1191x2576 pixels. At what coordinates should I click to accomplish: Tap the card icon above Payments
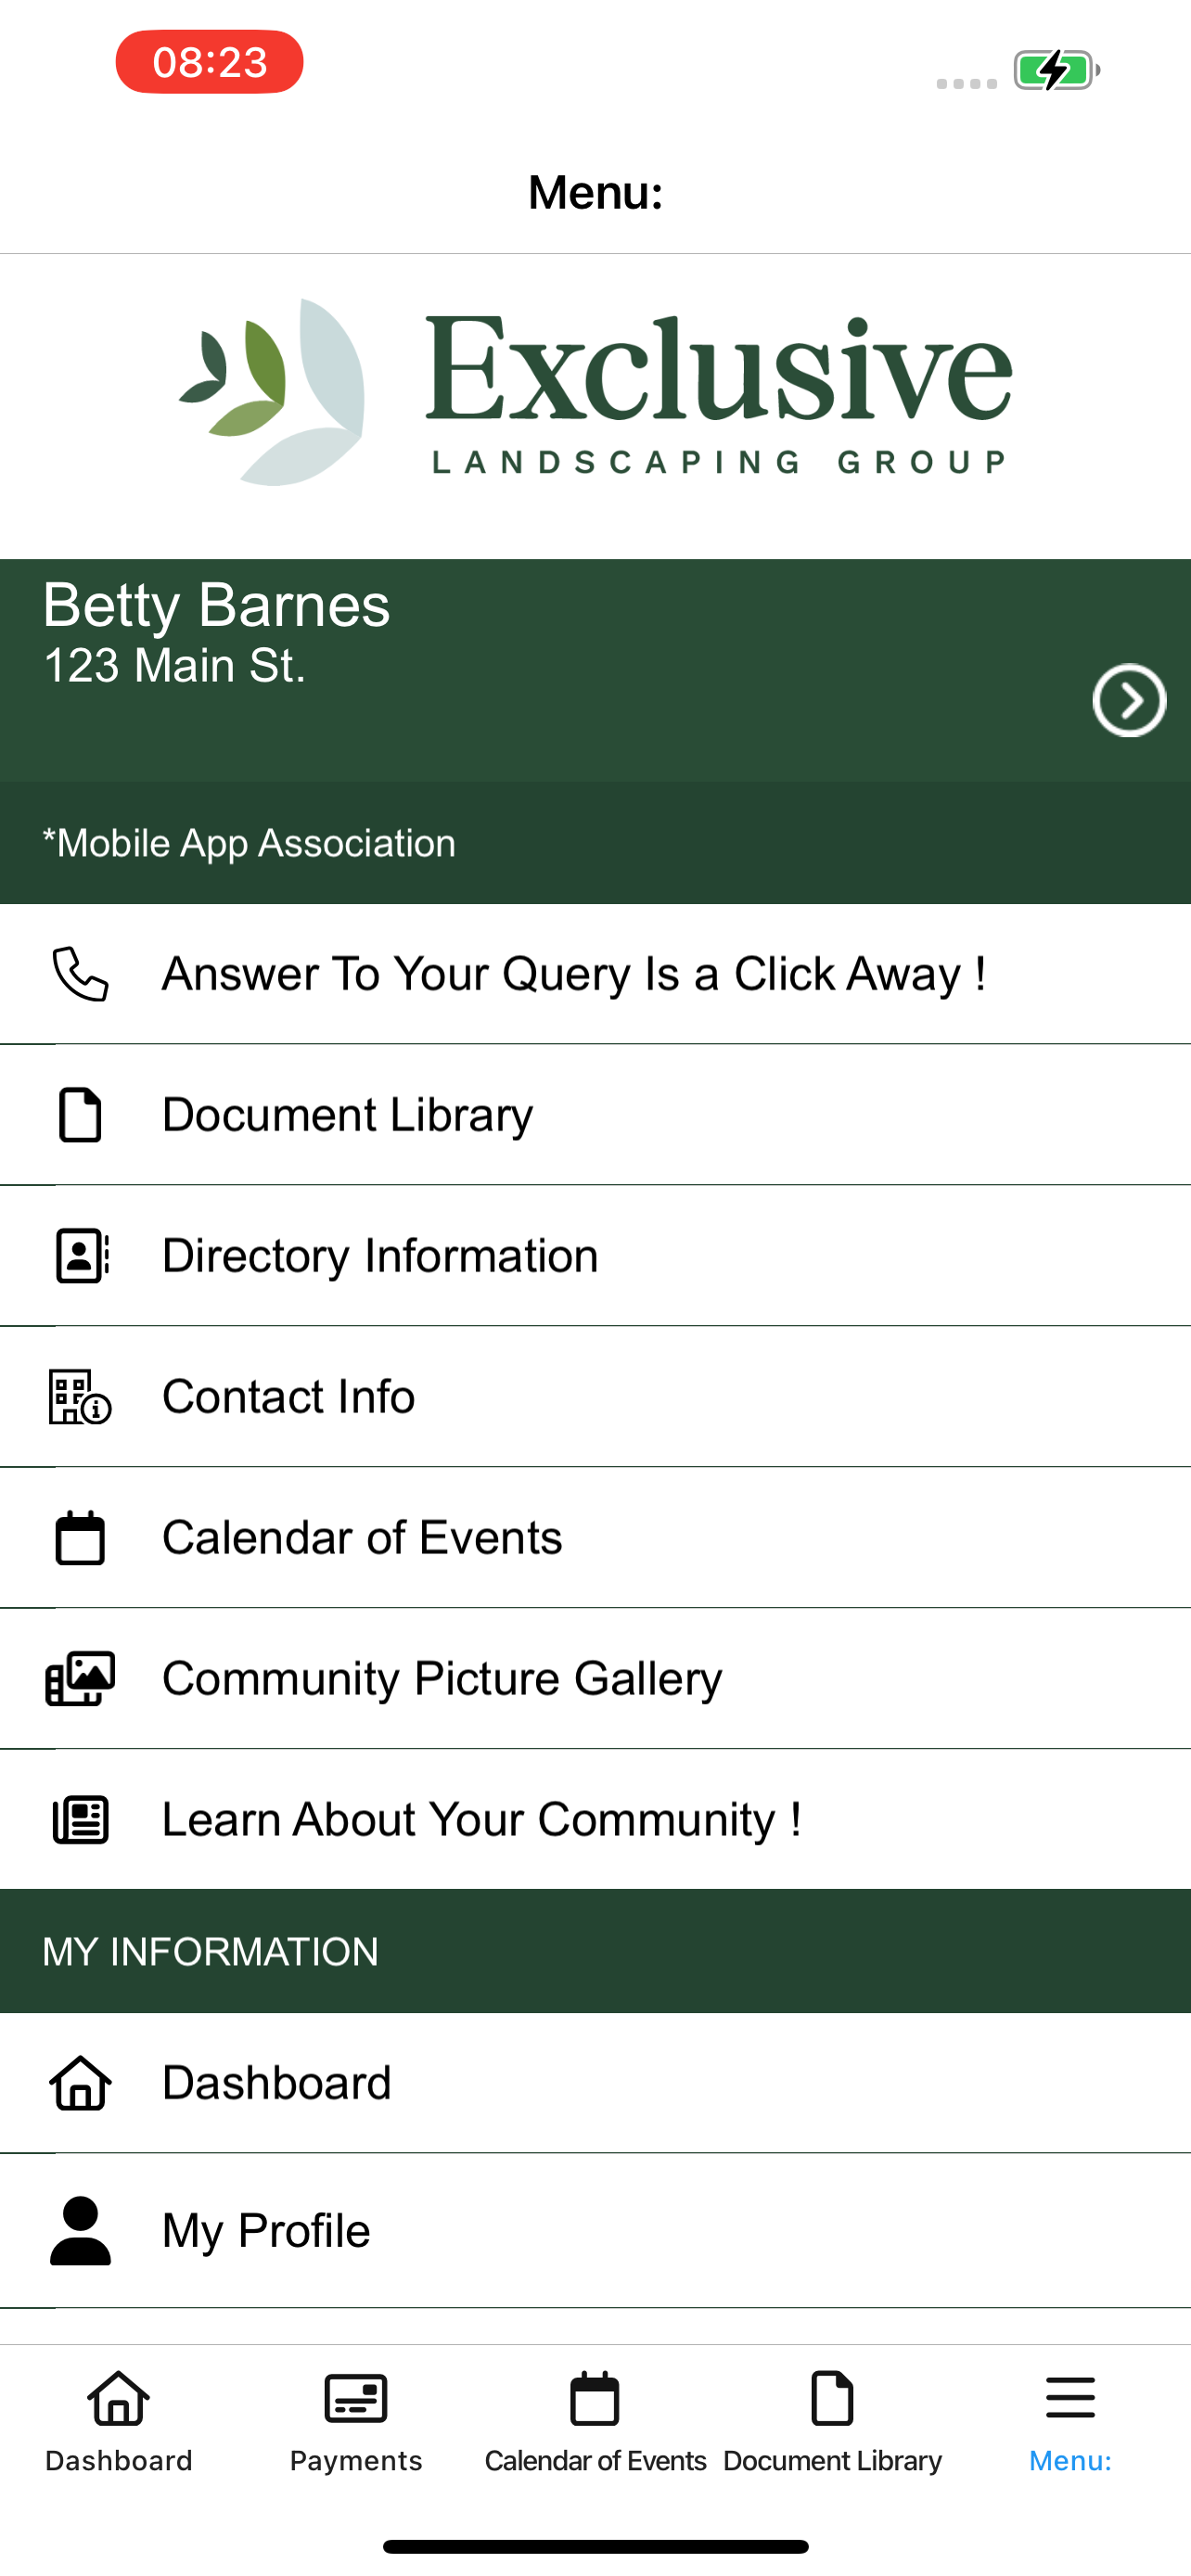356,2399
